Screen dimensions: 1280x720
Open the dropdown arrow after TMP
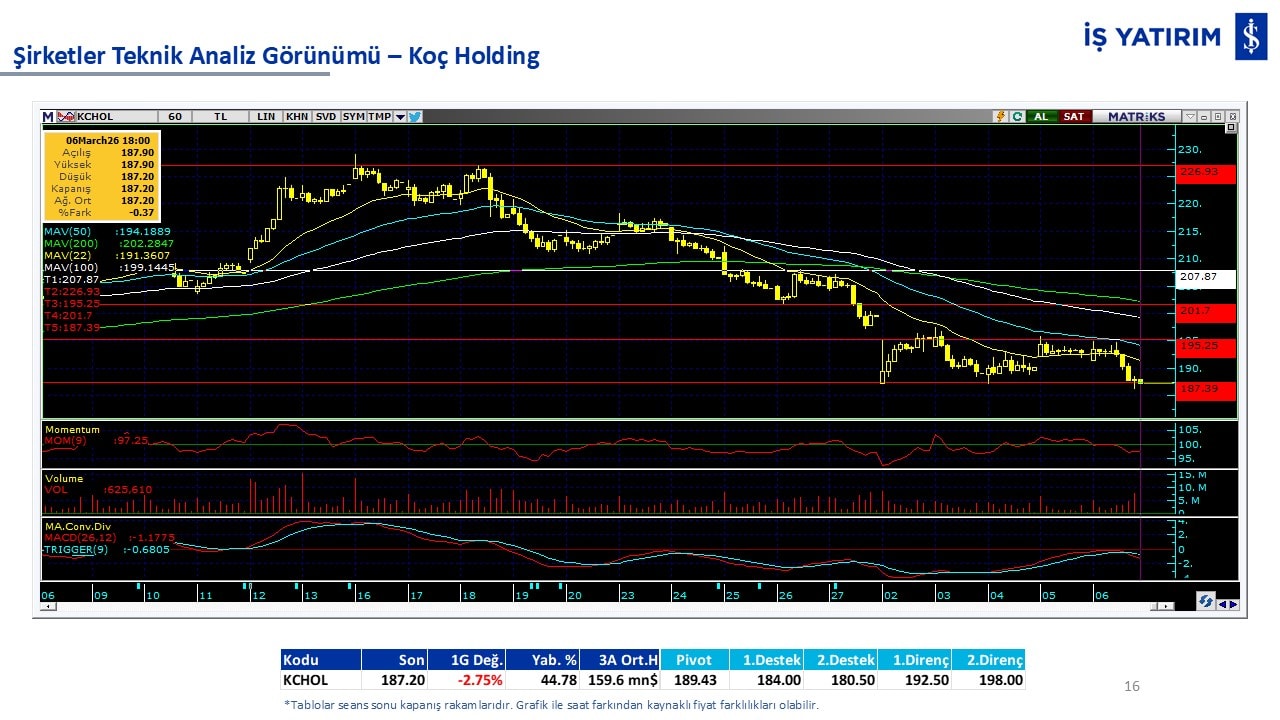[400, 116]
